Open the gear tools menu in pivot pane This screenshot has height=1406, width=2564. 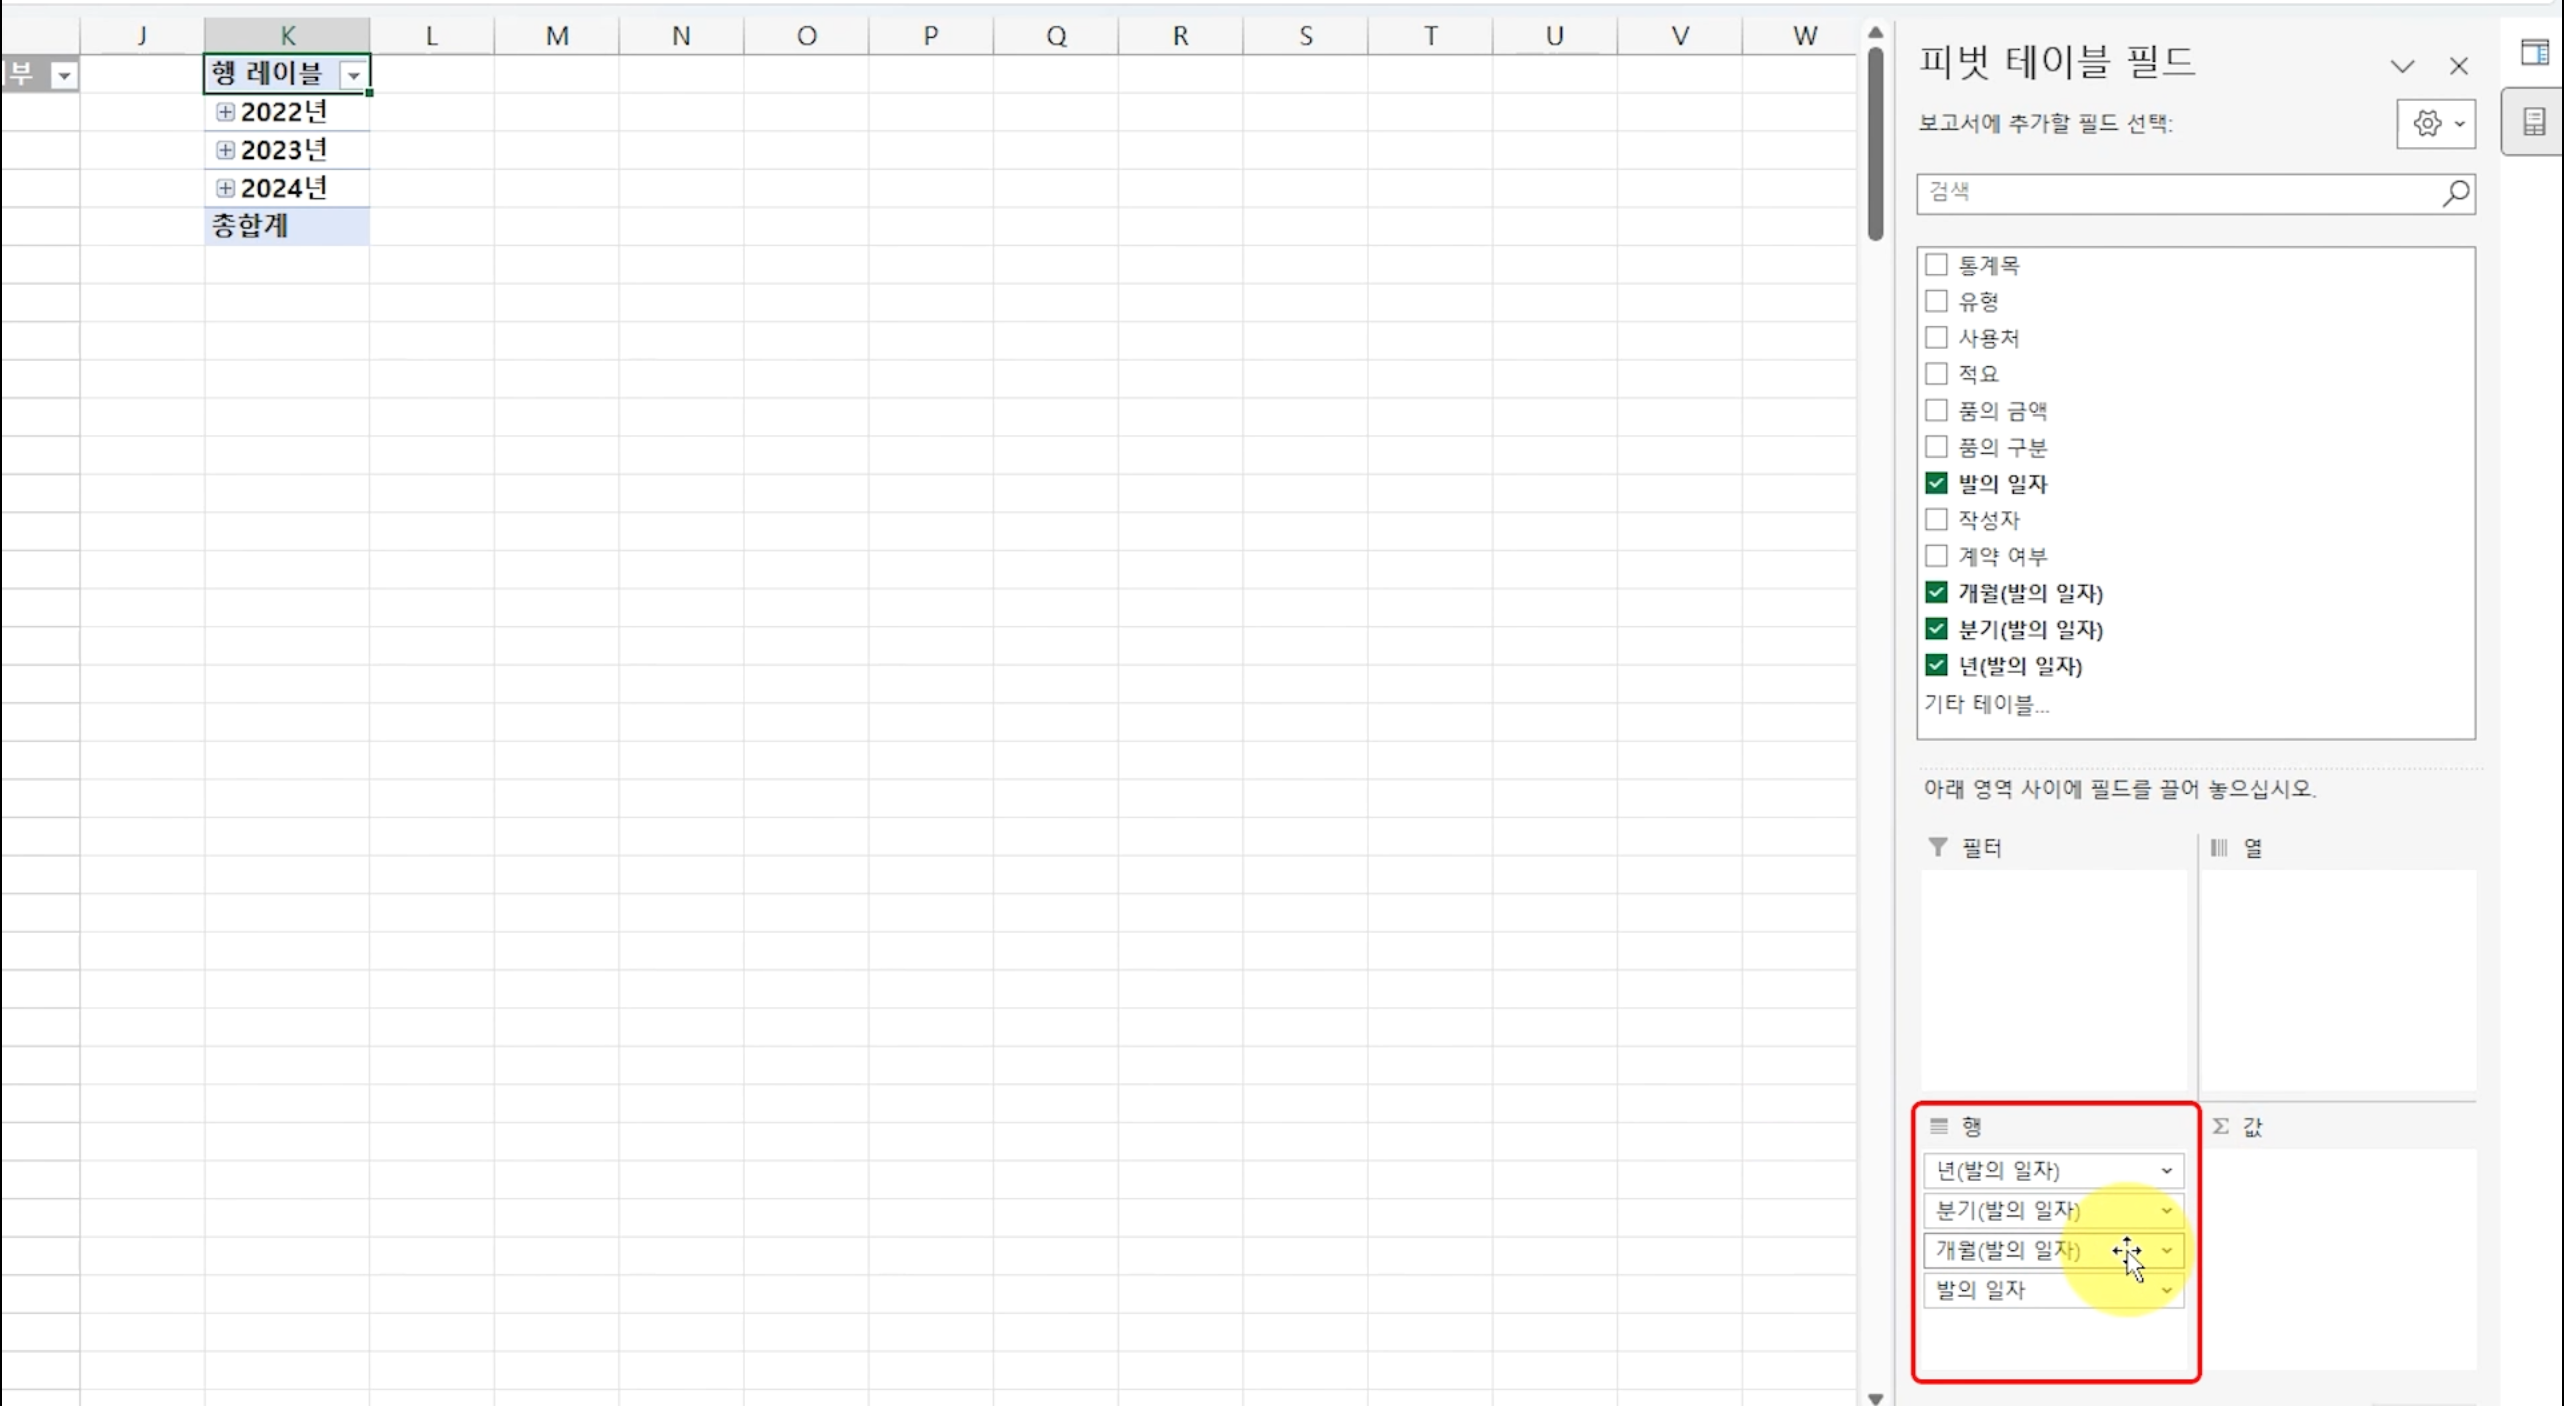[2435, 124]
